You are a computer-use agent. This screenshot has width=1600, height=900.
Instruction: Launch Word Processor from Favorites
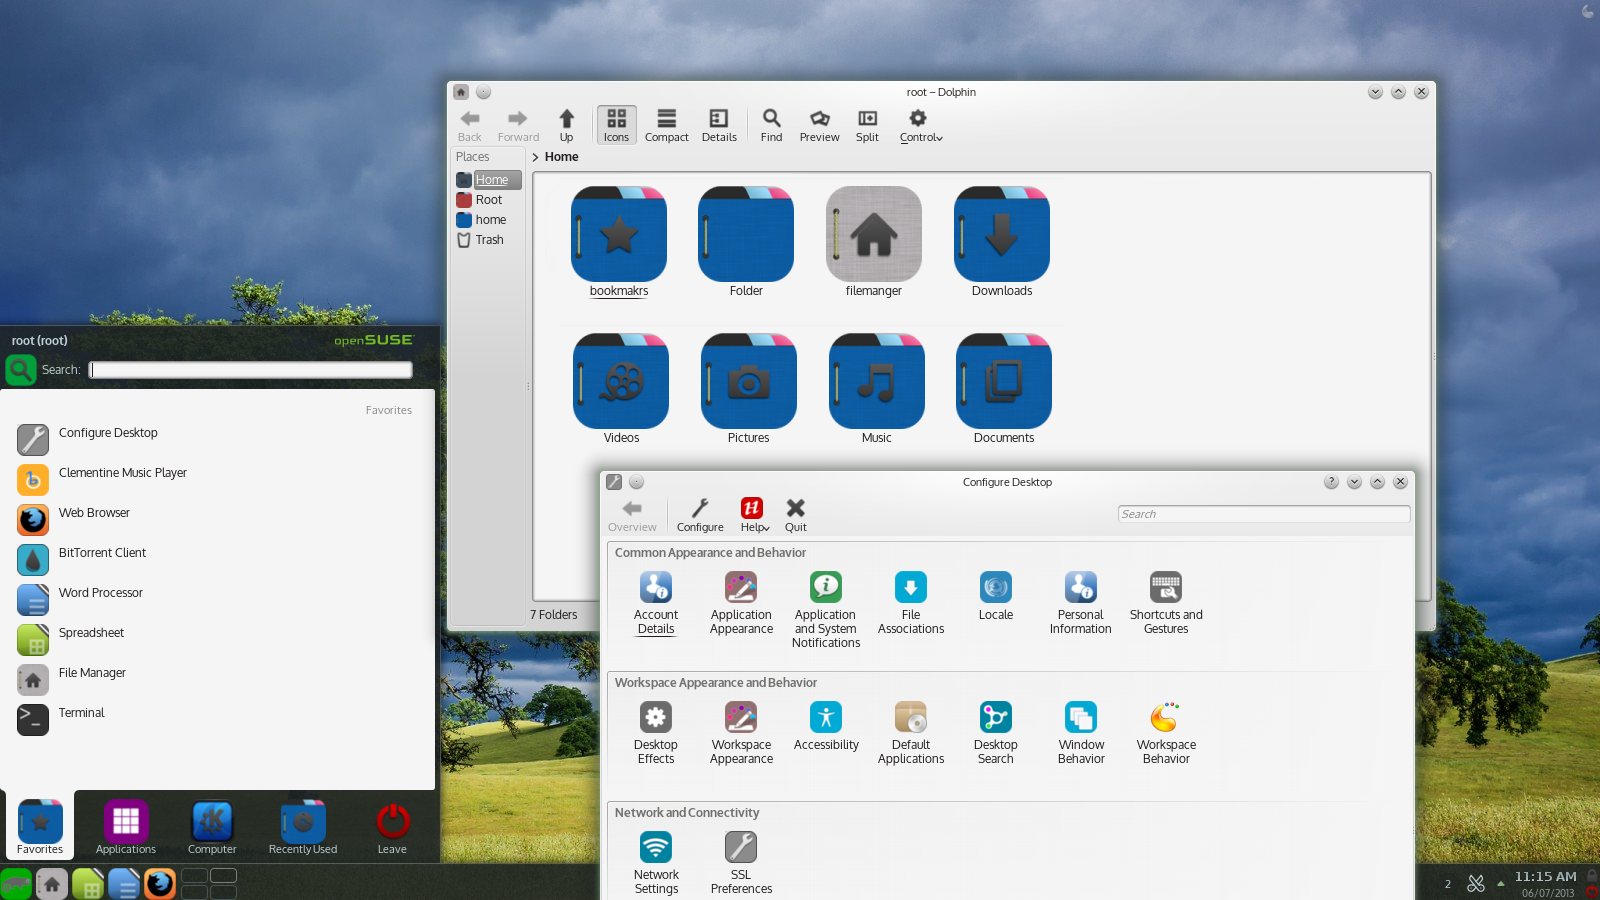(218, 600)
